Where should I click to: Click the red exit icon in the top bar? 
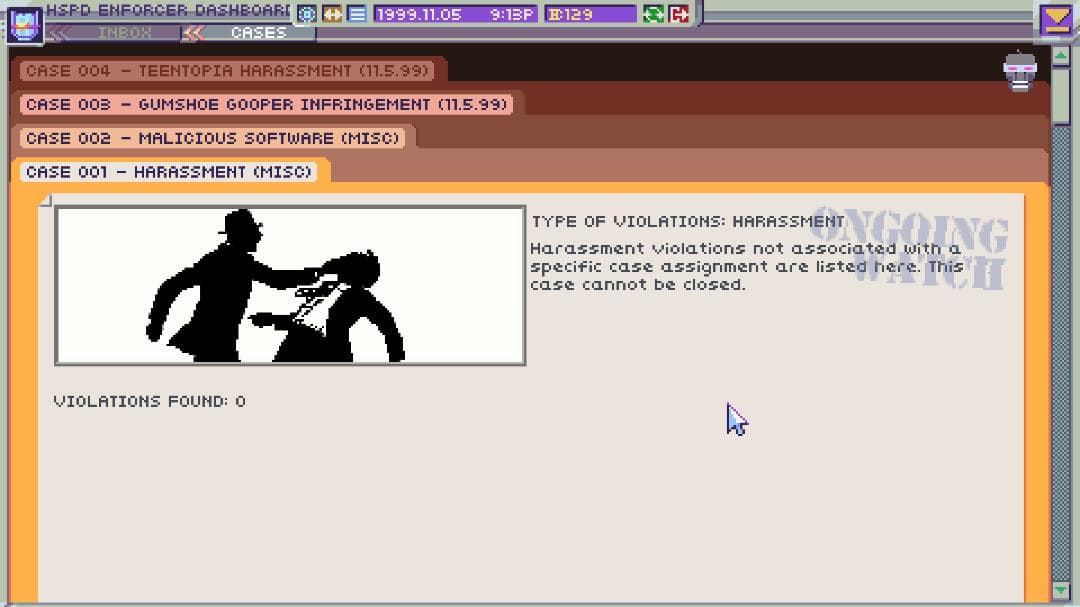click(x=678, y=14)
